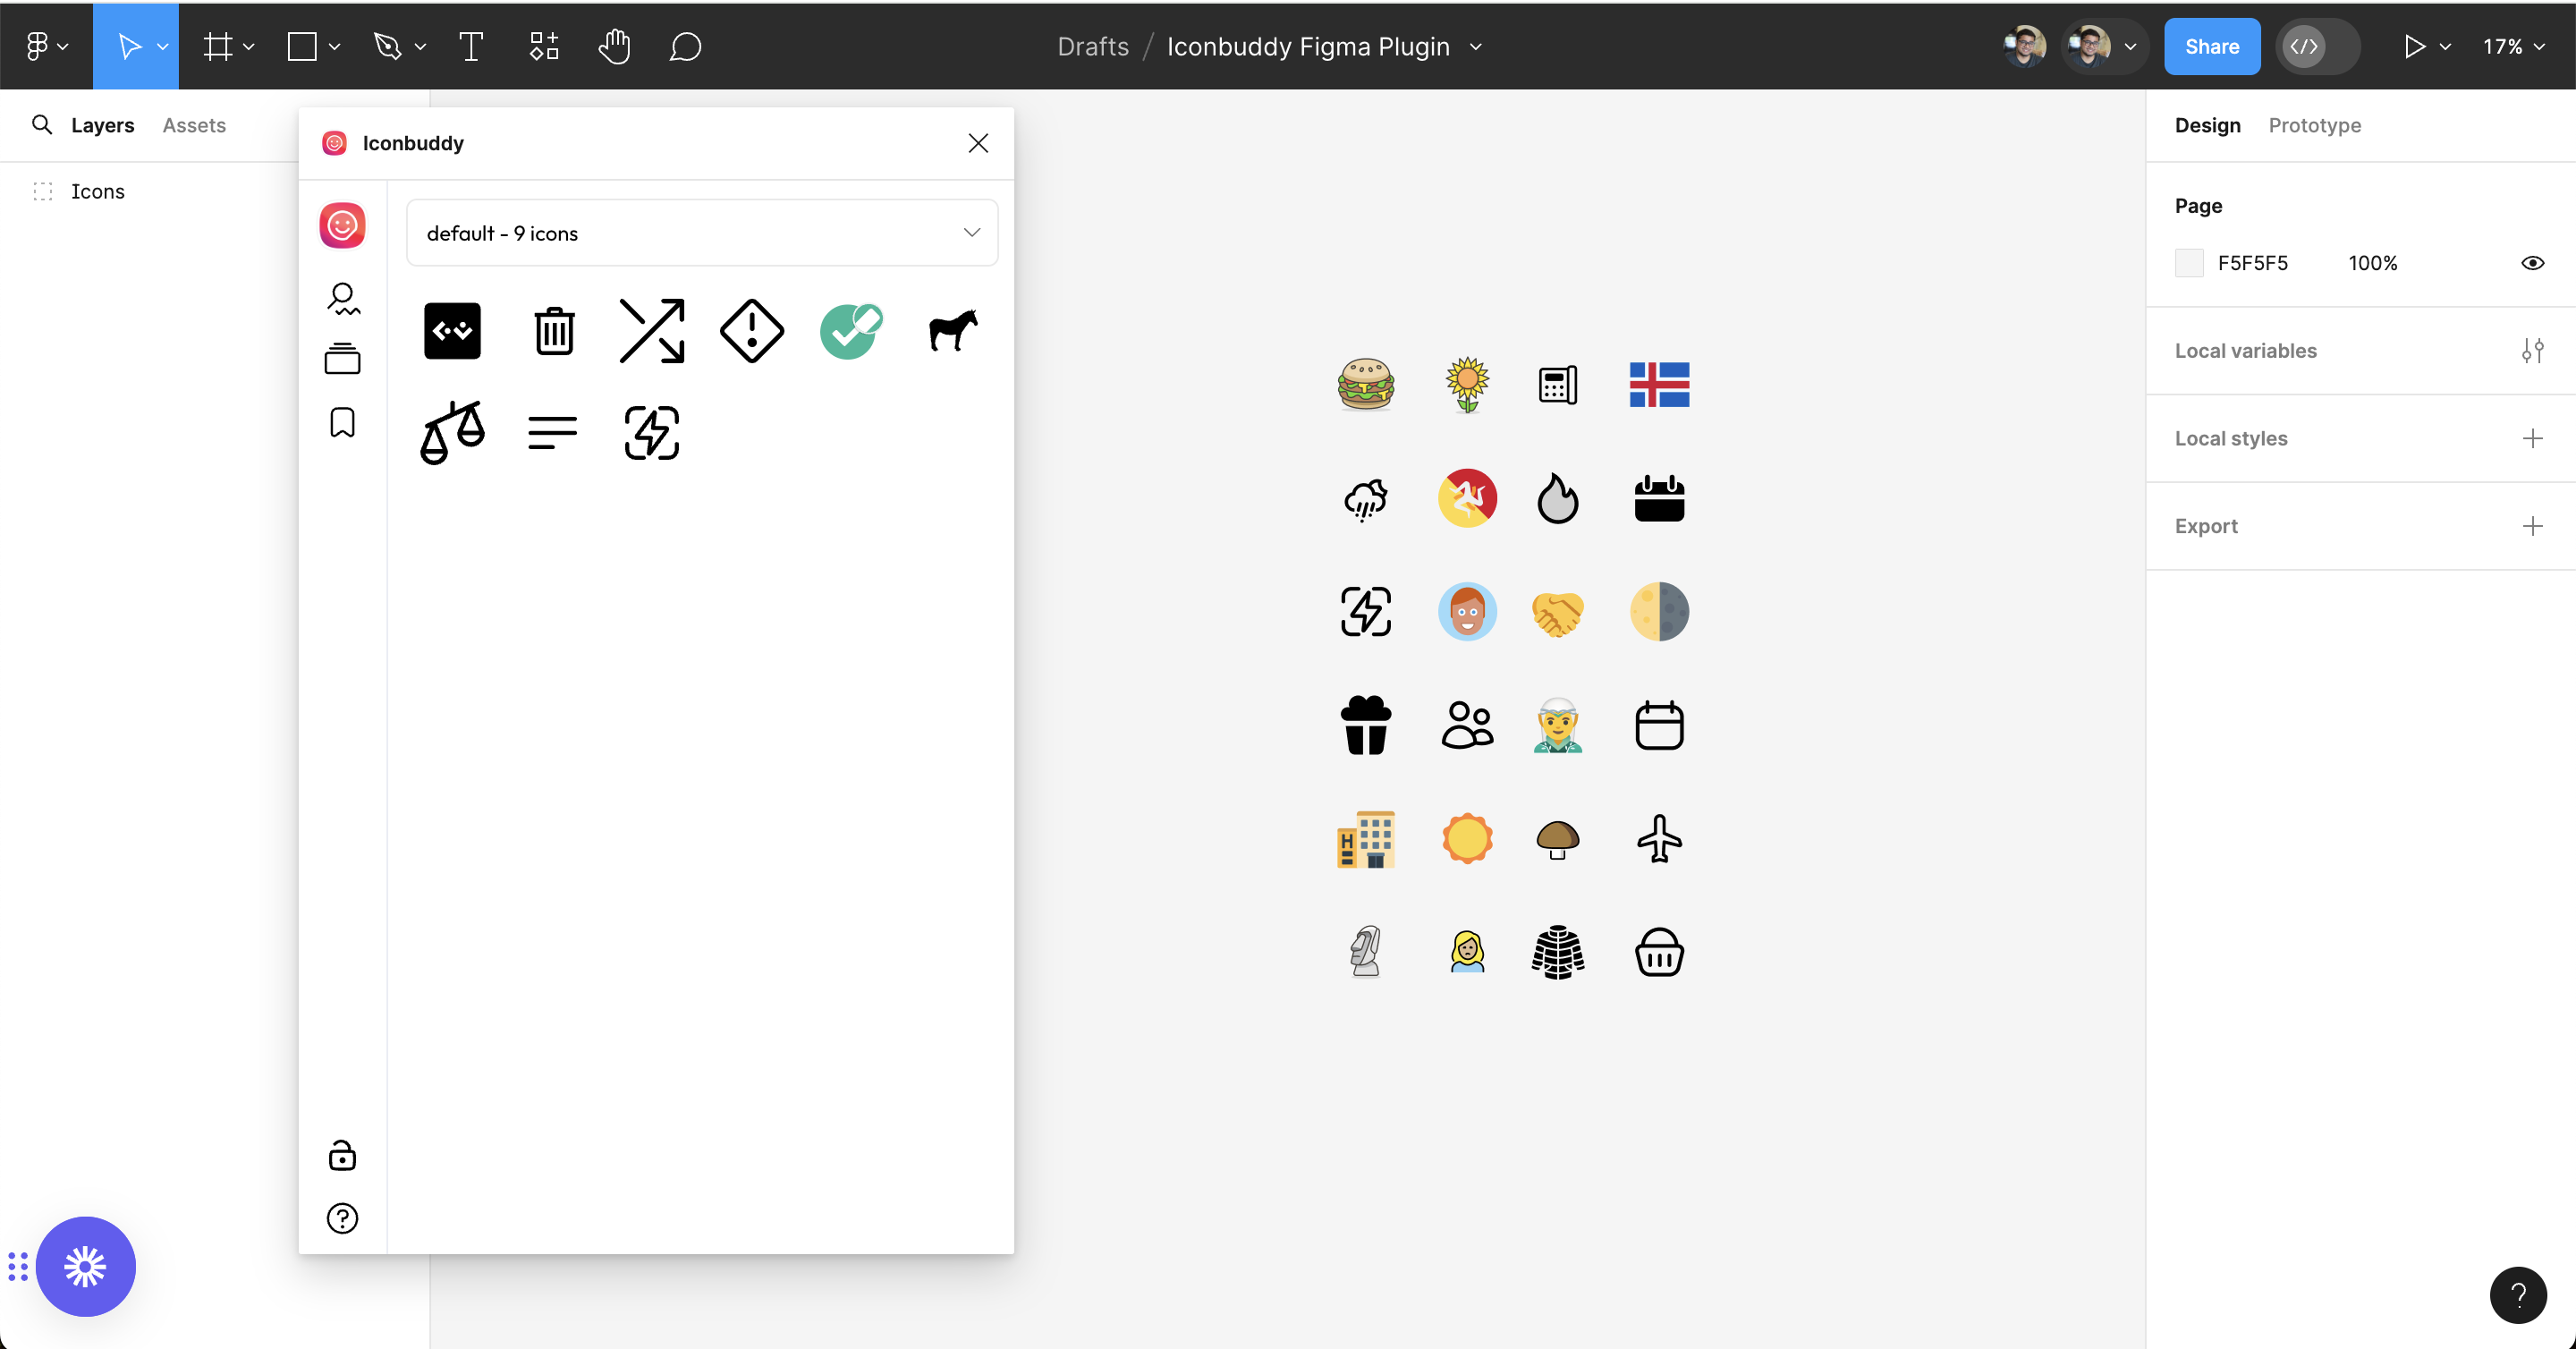This screenshot has height=1349, width=2576.
Task: Open Move tool options dropdown arrow
Action: [x=162, y=46]
